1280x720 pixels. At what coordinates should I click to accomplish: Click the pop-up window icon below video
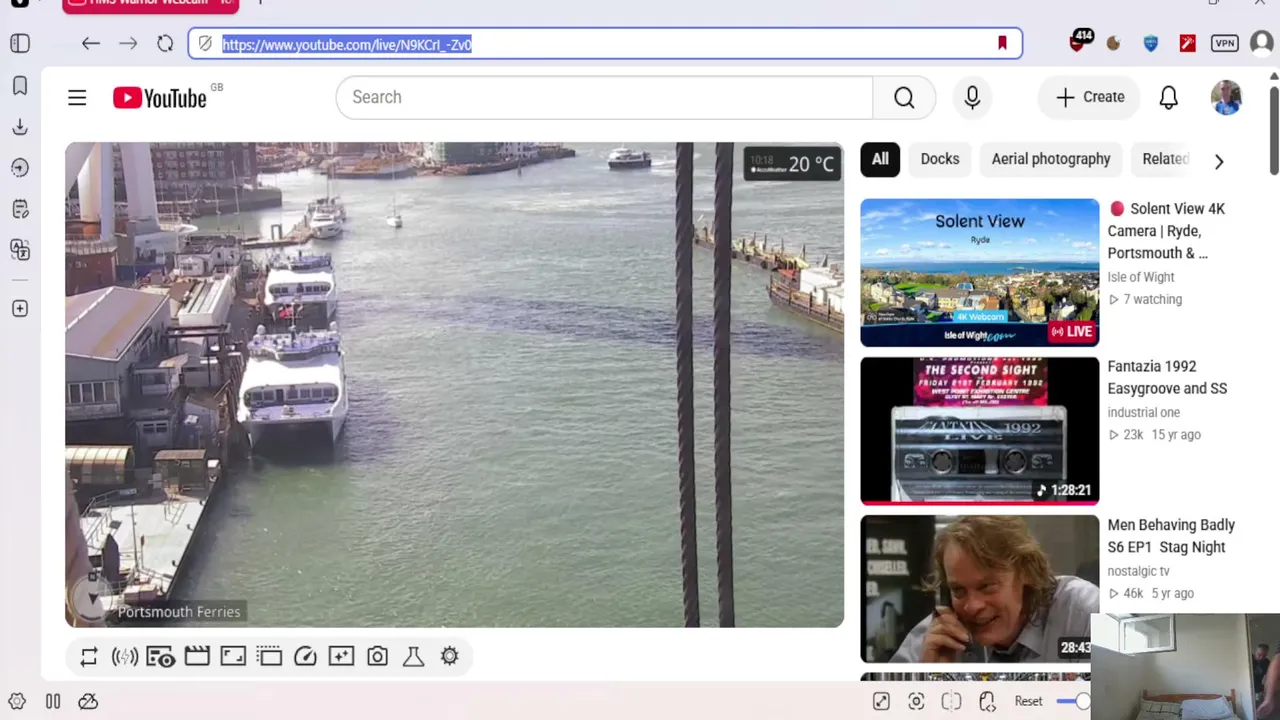click(269, 656)
